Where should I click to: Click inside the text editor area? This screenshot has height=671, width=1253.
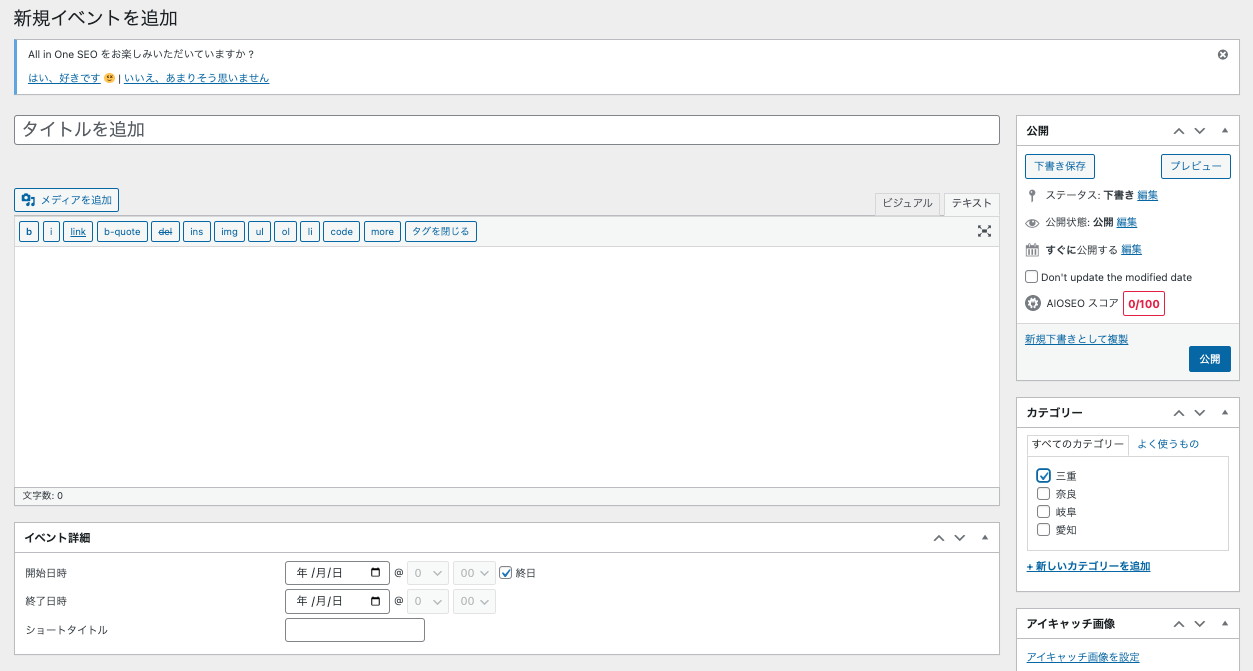point(507,366)
